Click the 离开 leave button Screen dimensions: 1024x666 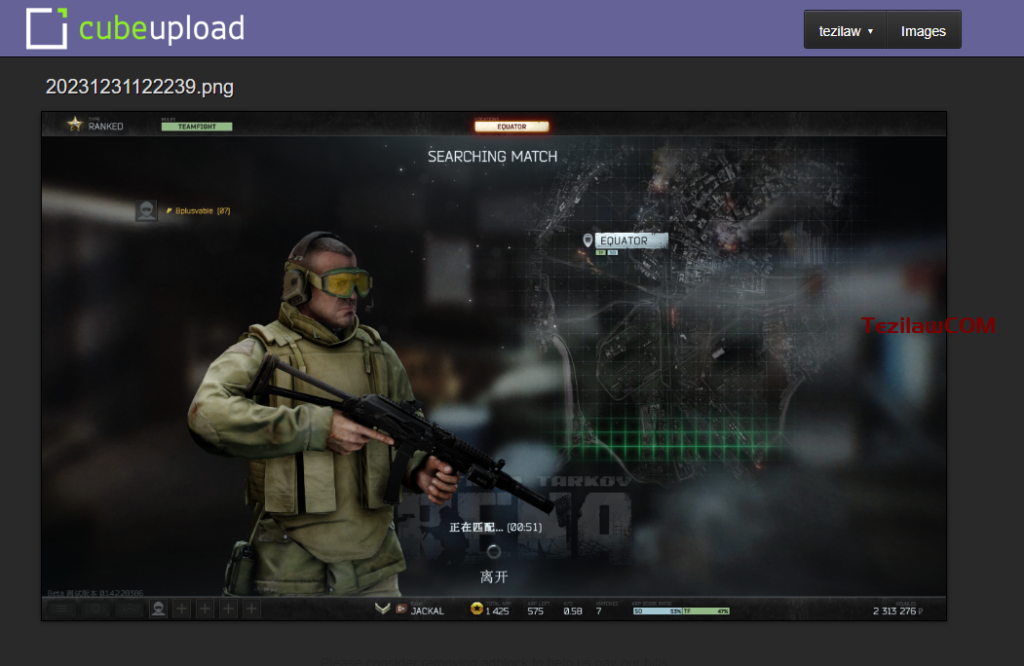pyautogui.click(x=494, y=577)
